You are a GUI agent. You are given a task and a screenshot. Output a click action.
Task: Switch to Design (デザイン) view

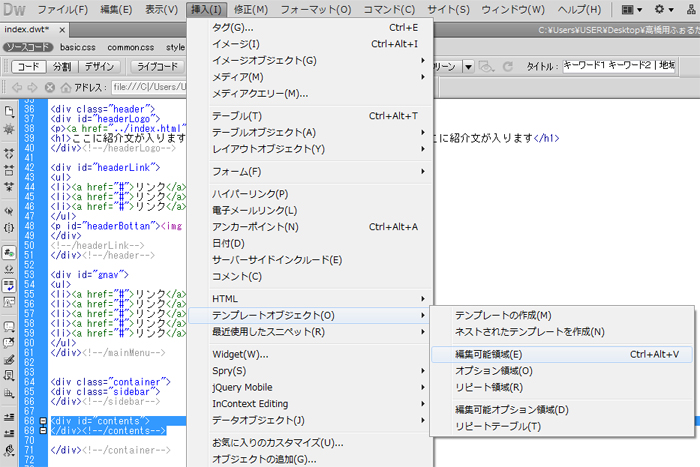[x=98, y=67]
